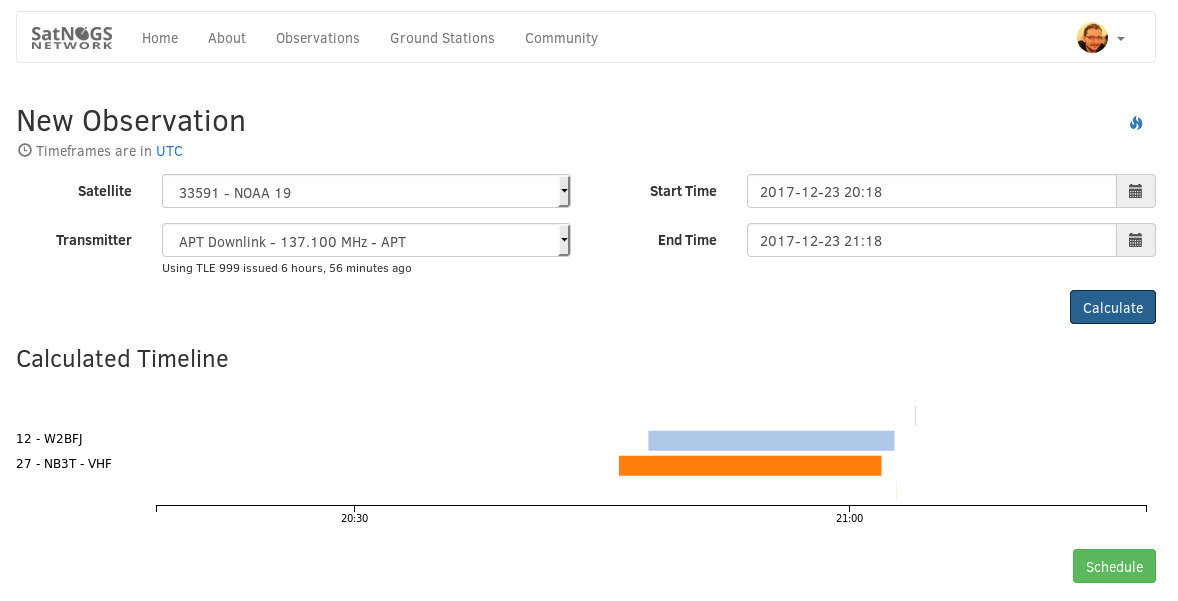Click the New Observation heading

coord(131,121)
